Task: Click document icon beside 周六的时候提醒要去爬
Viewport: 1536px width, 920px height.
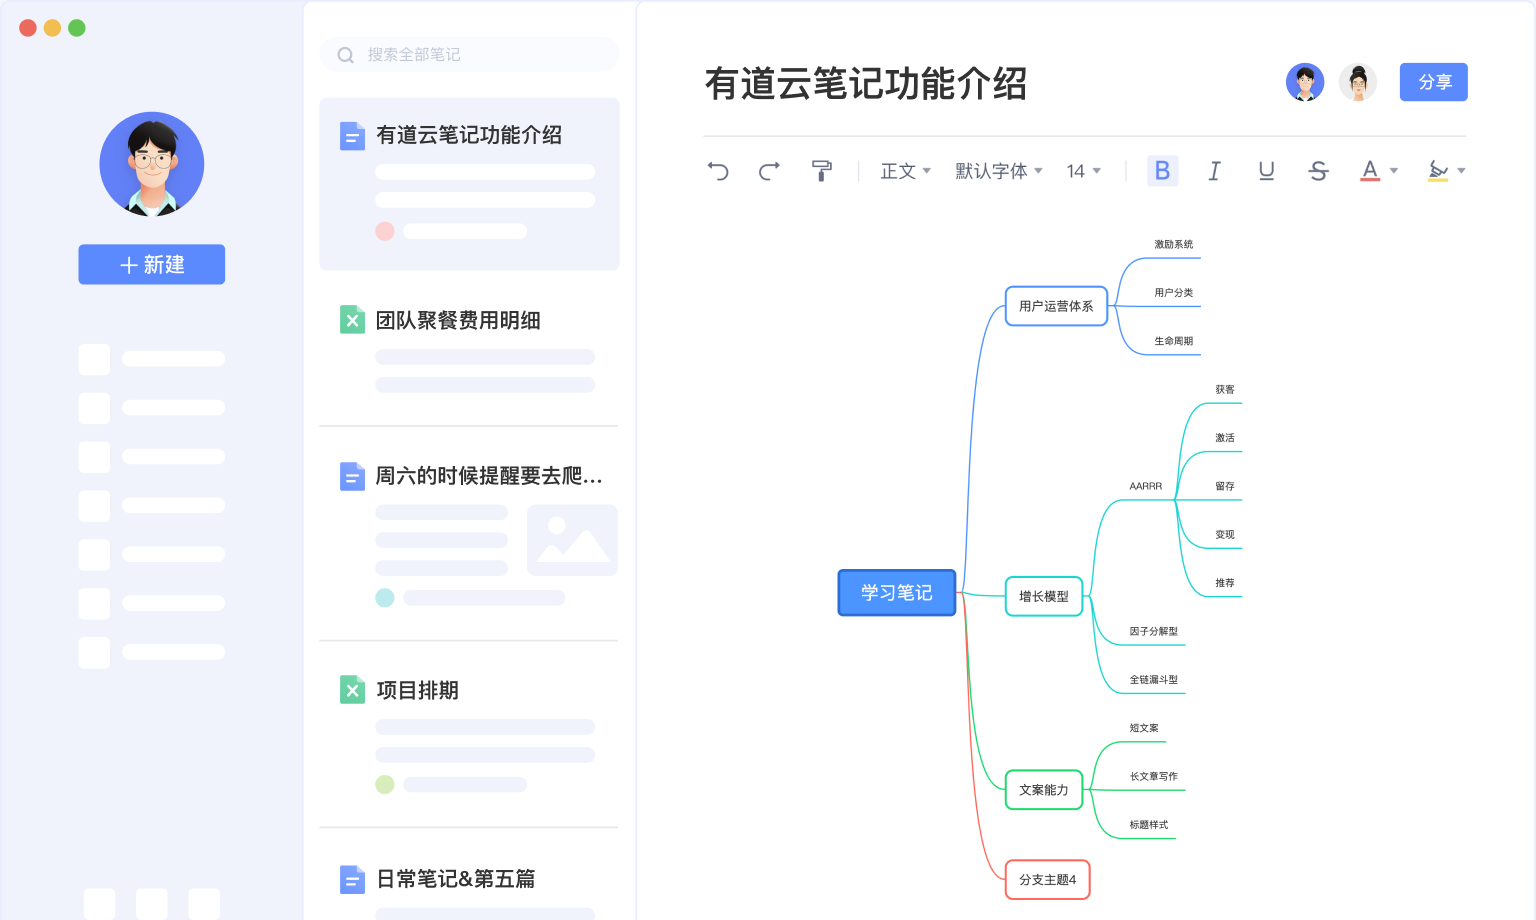Action: [x=352, y=476]
